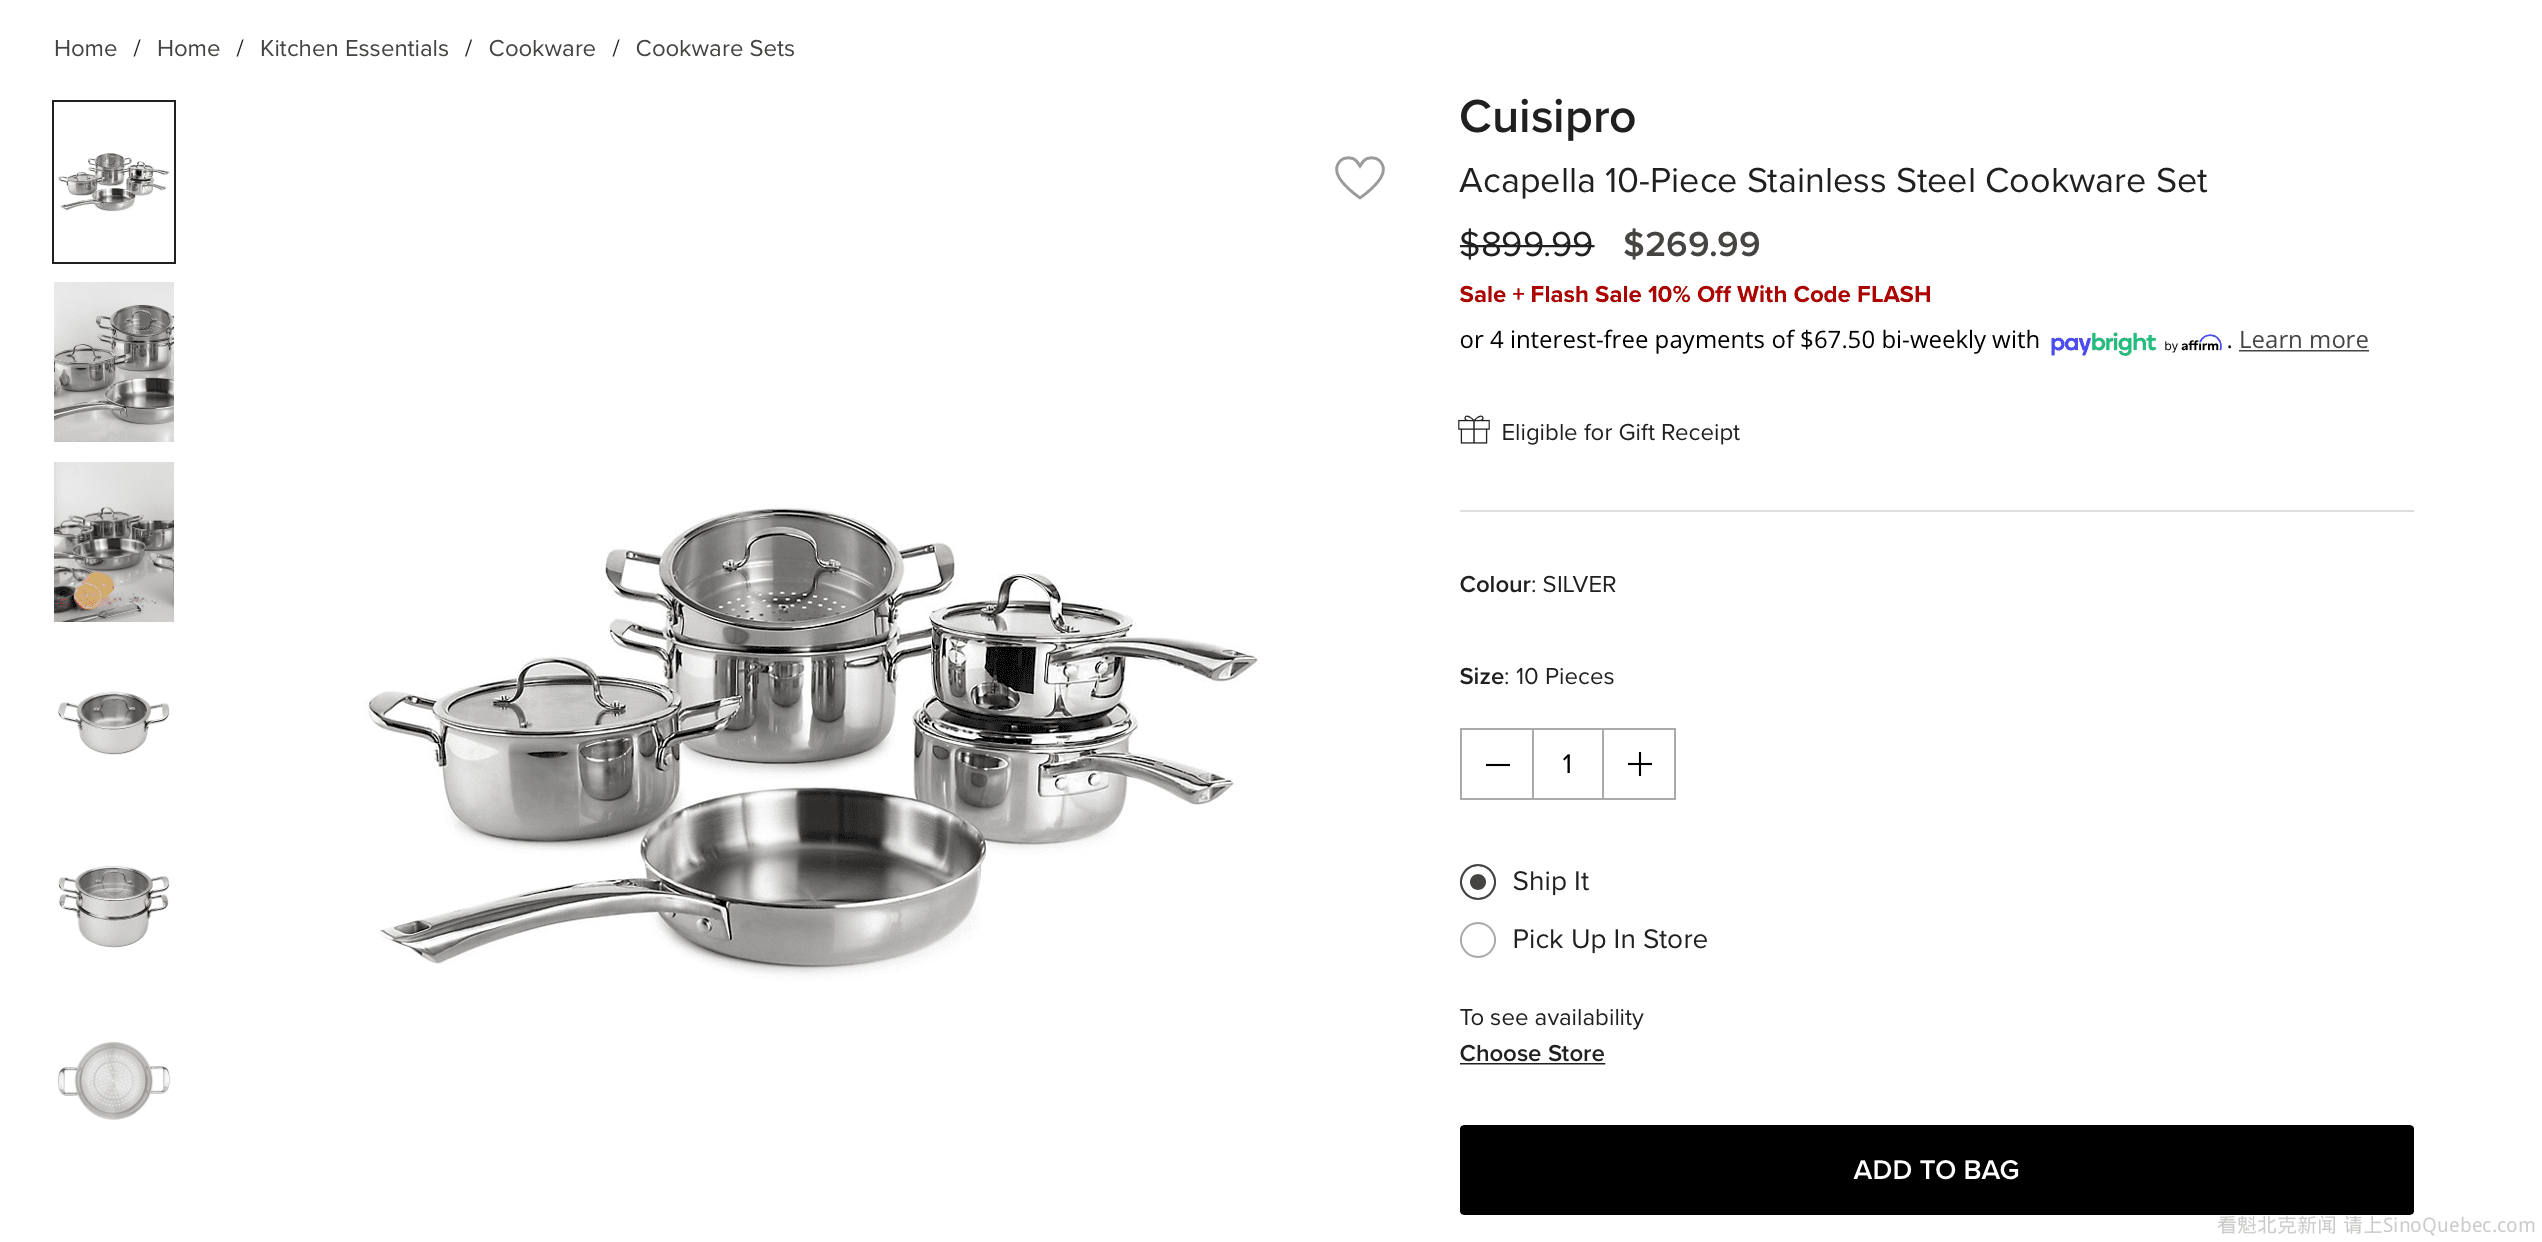Decrease quantity with the minus button

1497,764
